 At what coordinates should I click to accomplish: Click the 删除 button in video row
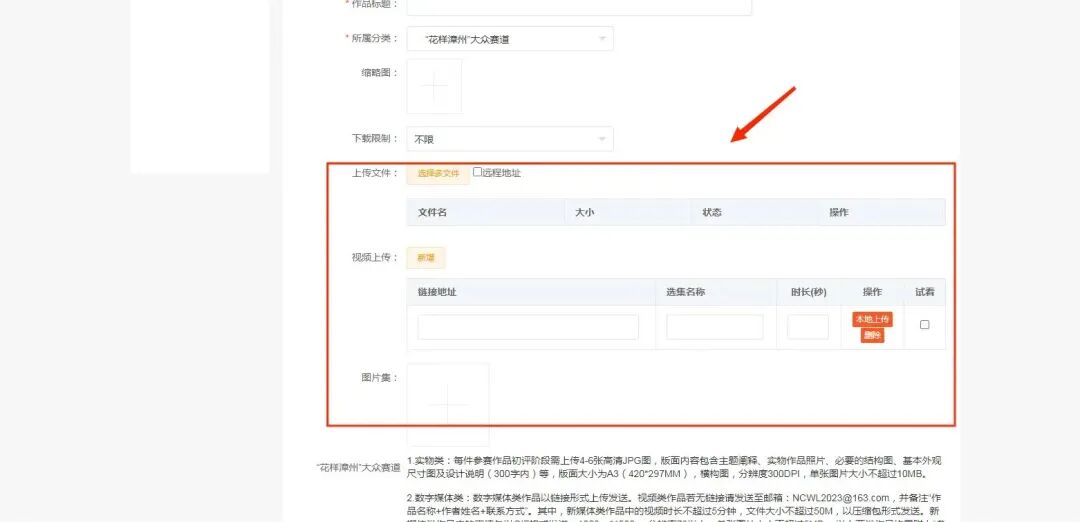(x=872, y=335)
